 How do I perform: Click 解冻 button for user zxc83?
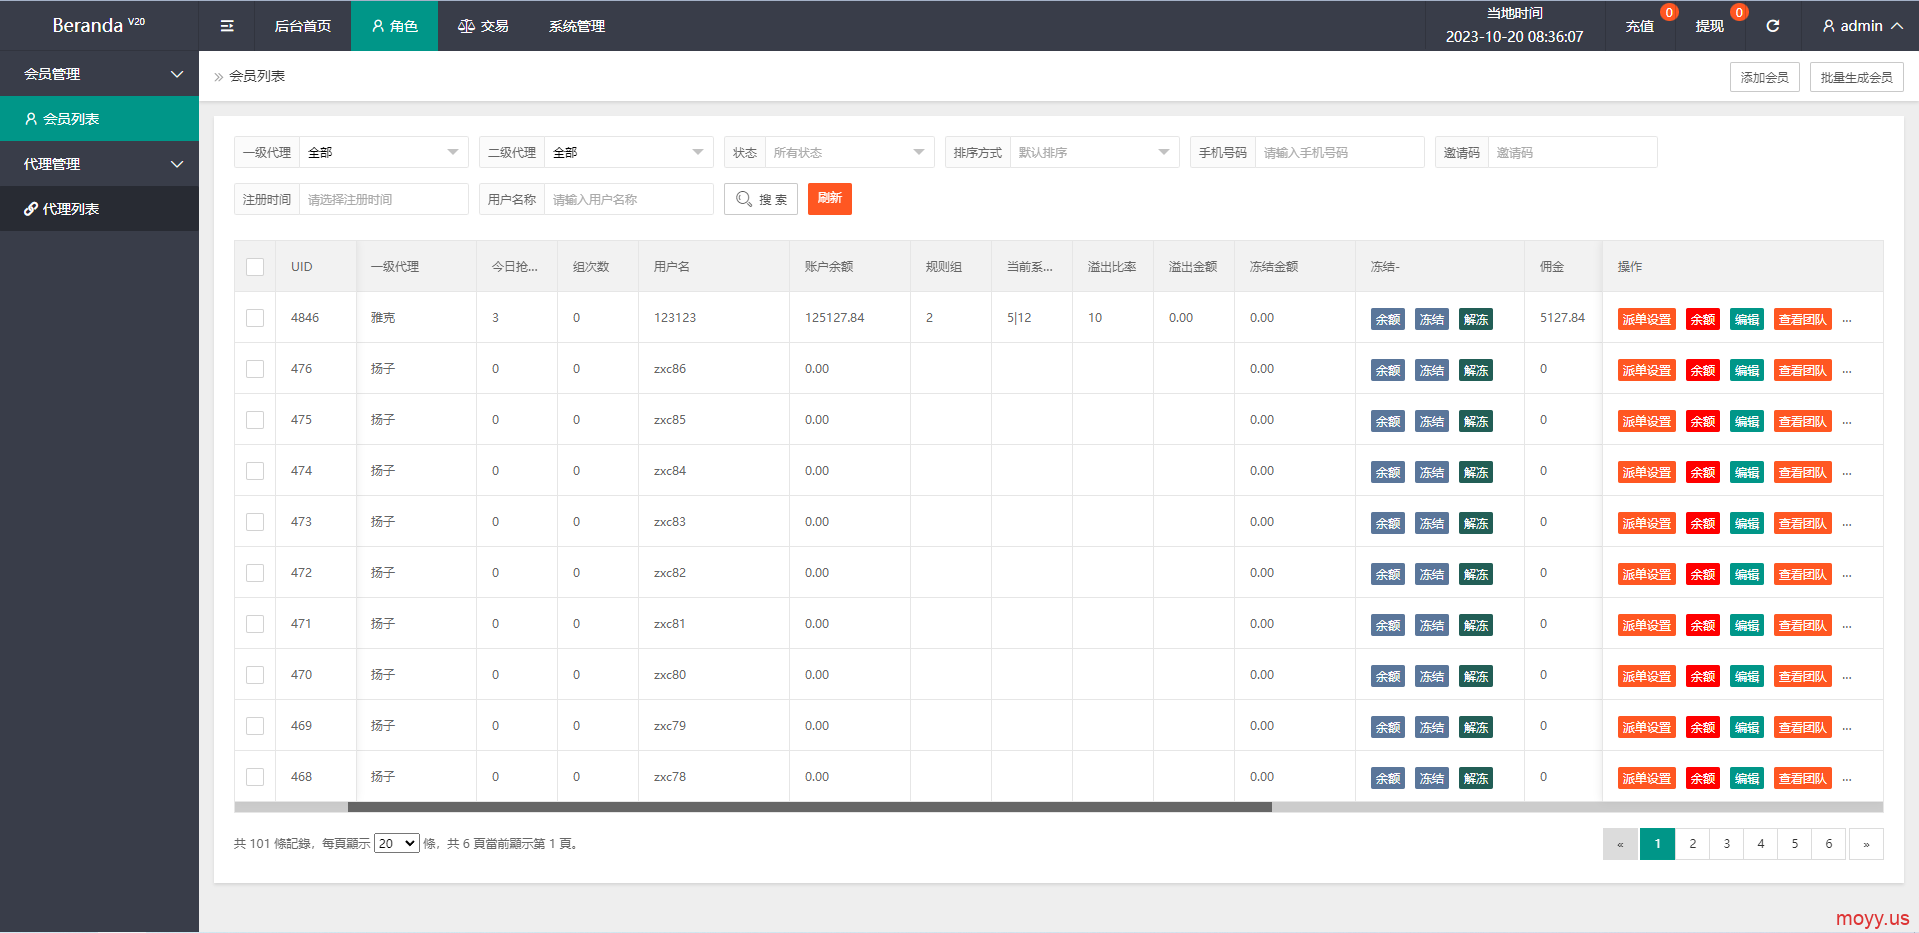(x=1476, y=523)
